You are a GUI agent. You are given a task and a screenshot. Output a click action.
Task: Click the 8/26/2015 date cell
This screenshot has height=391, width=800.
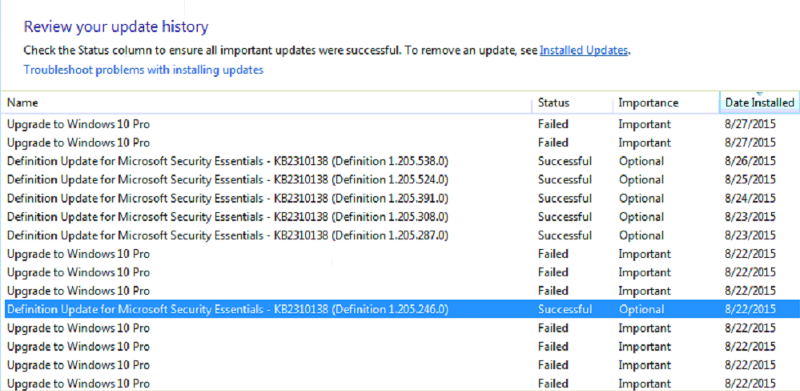click(750, 161)
